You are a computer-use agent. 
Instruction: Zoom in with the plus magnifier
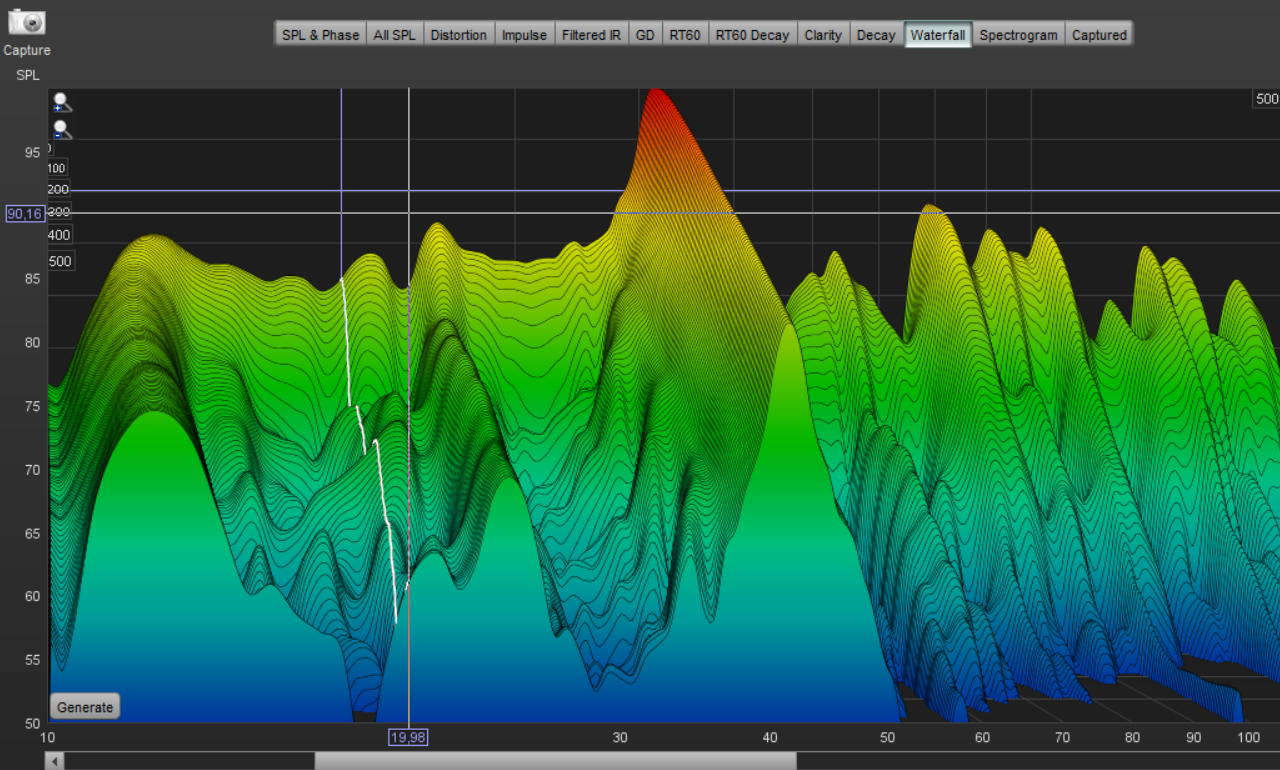coord(62,102)
